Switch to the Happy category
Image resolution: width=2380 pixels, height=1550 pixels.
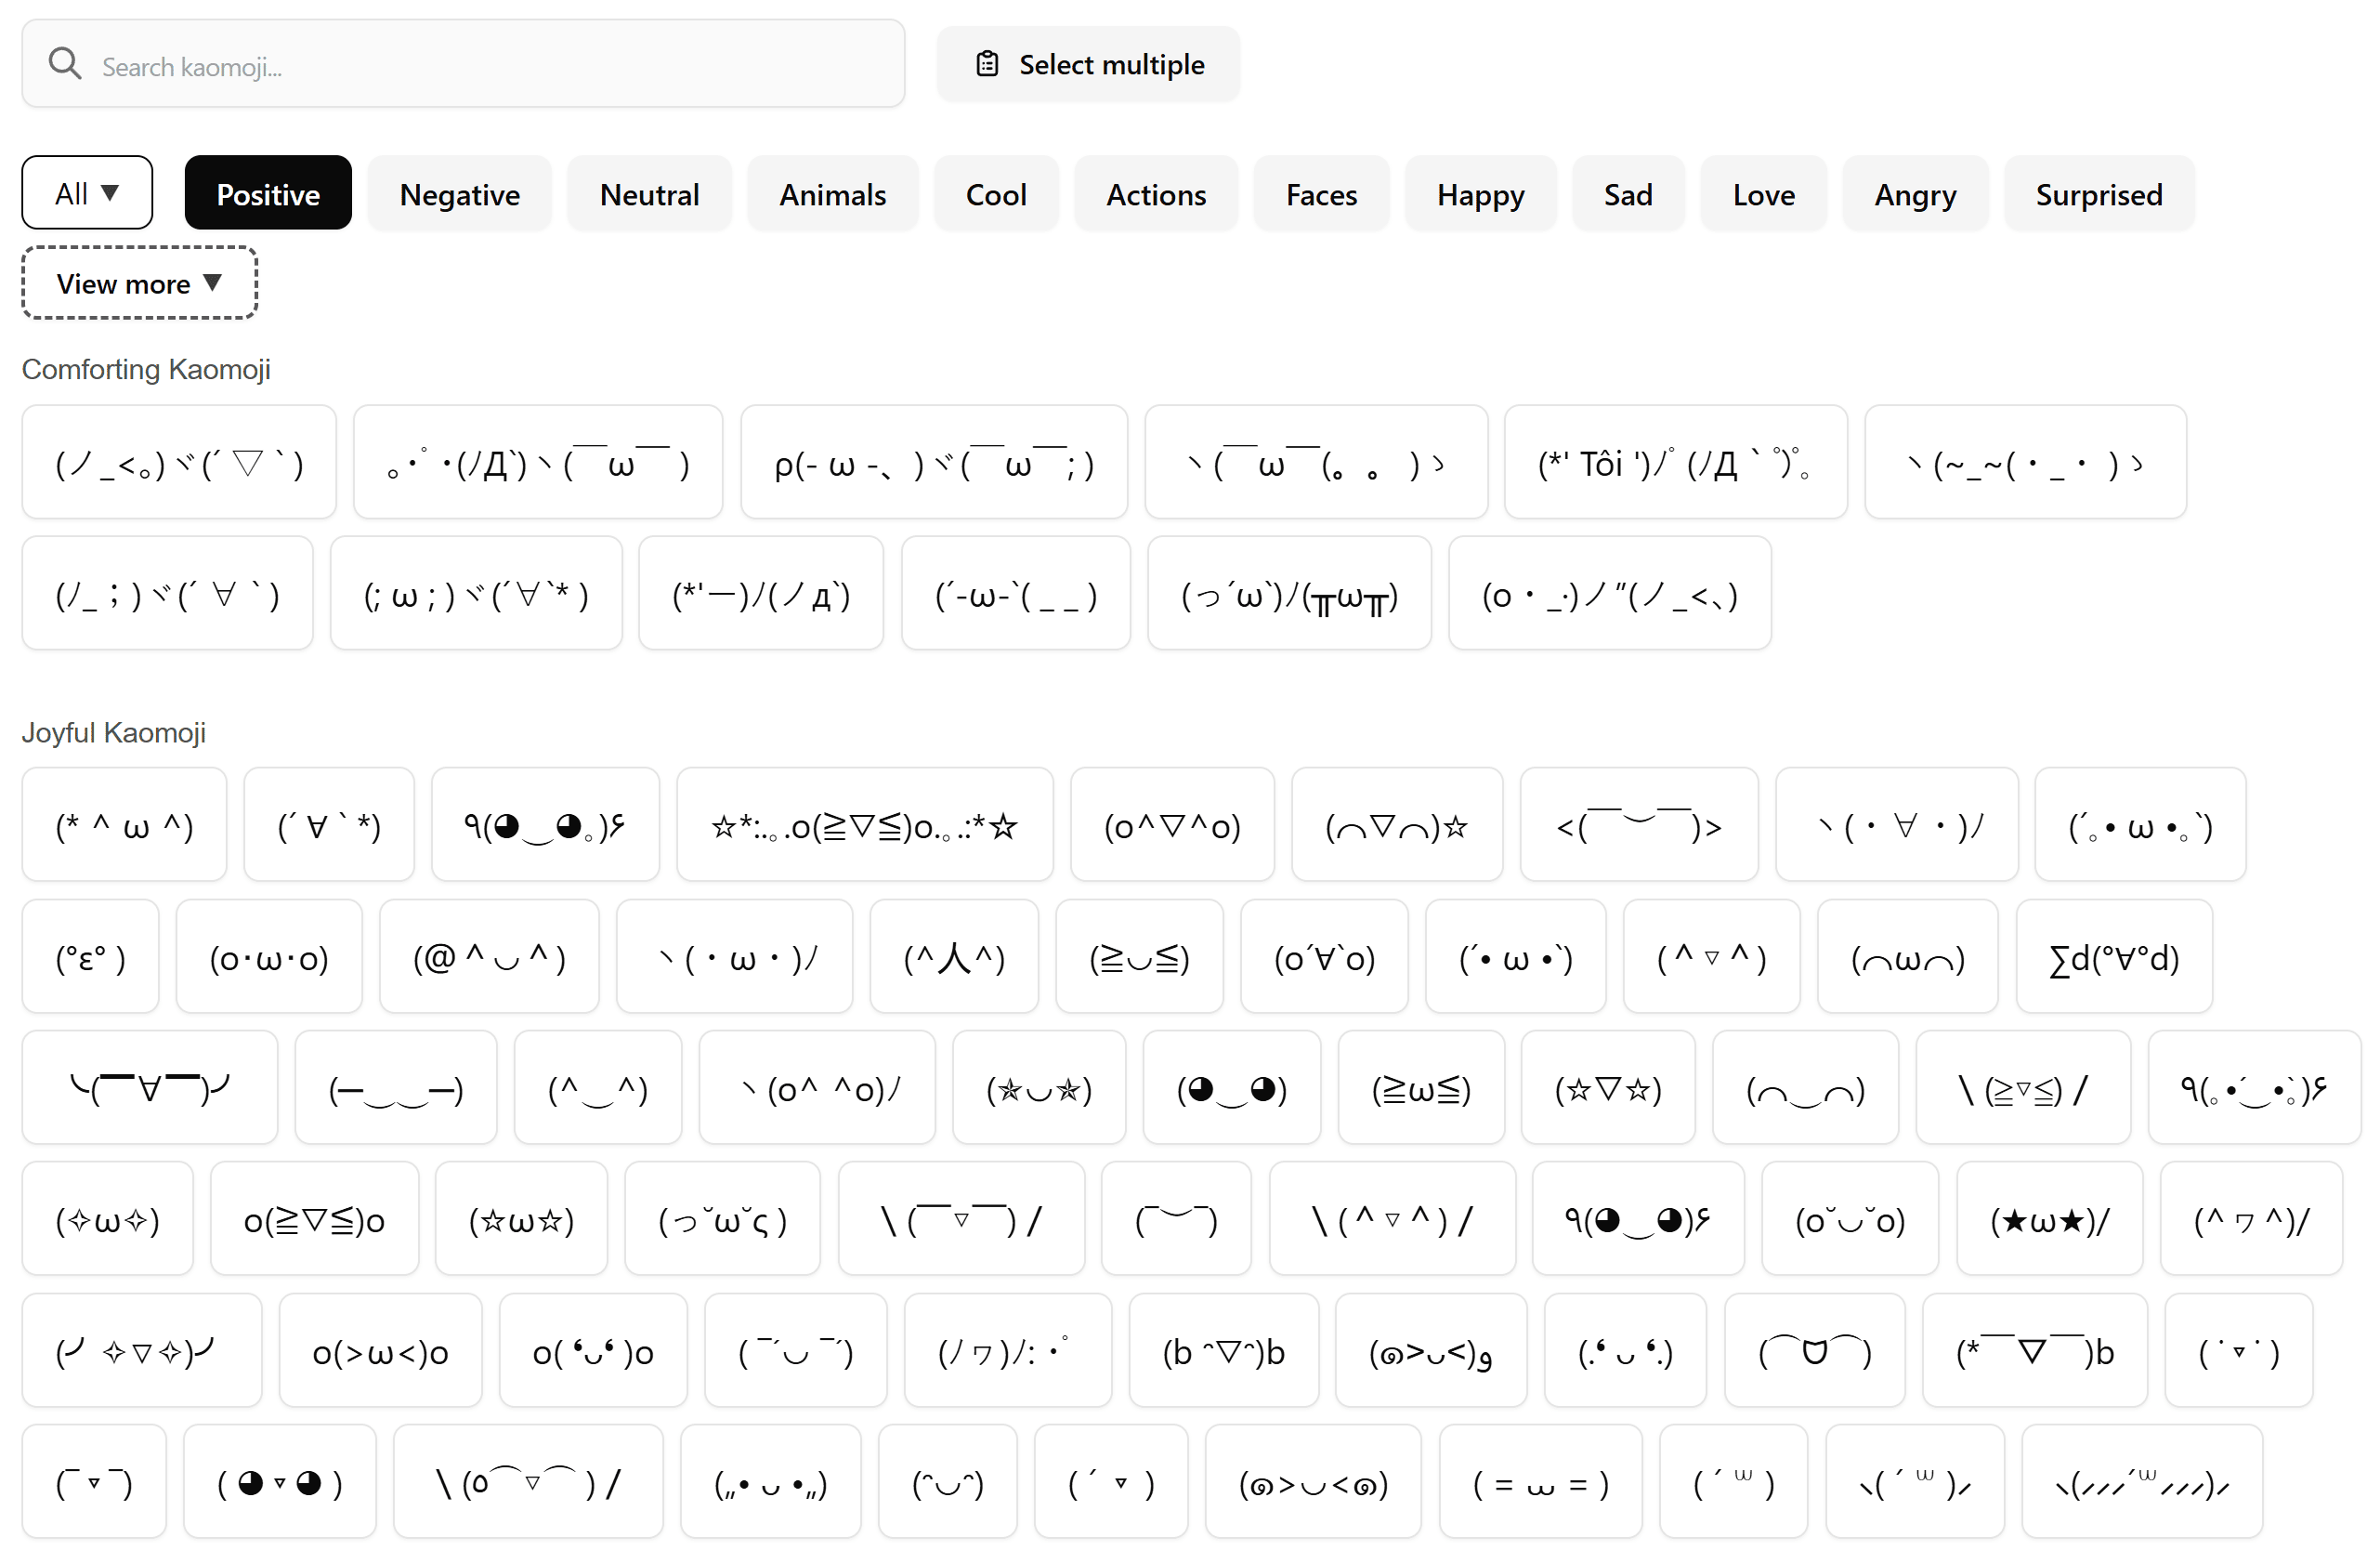click(x=1480, y=193)
